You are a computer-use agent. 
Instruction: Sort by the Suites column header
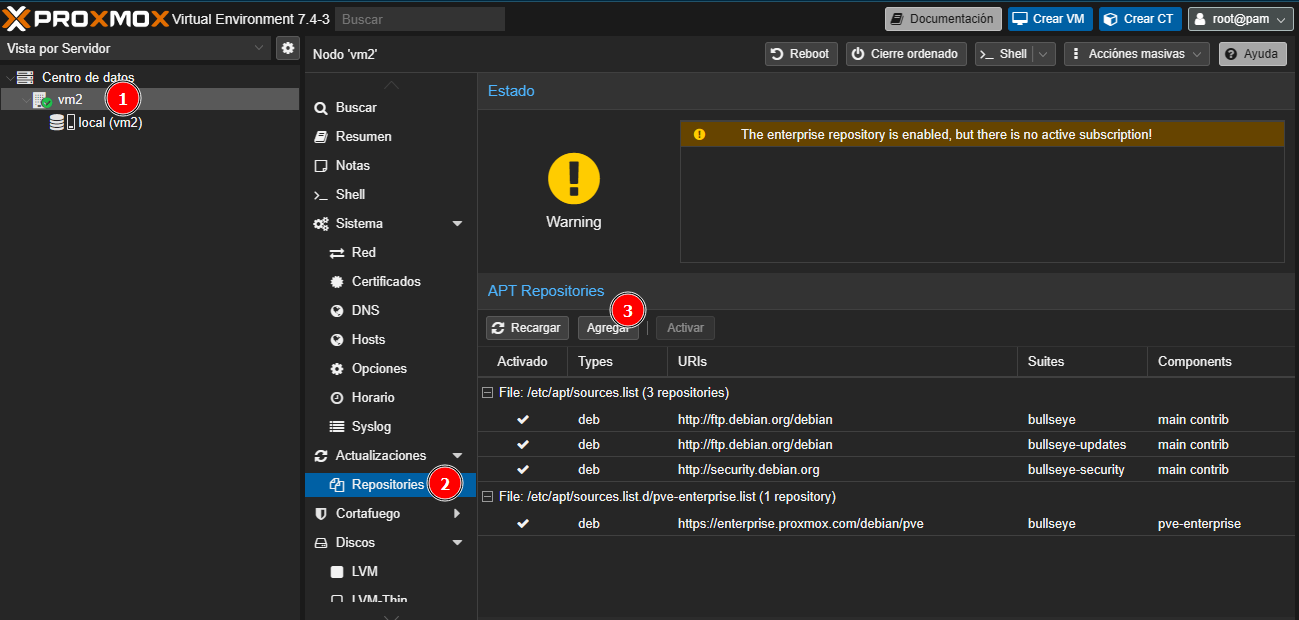click(x=1082, y=362)
